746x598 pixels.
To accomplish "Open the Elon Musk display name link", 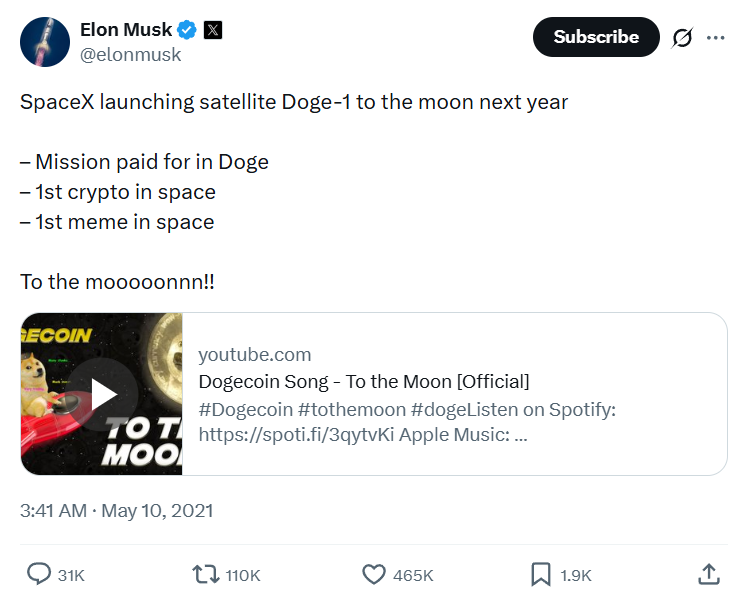I will coord(124,30).
